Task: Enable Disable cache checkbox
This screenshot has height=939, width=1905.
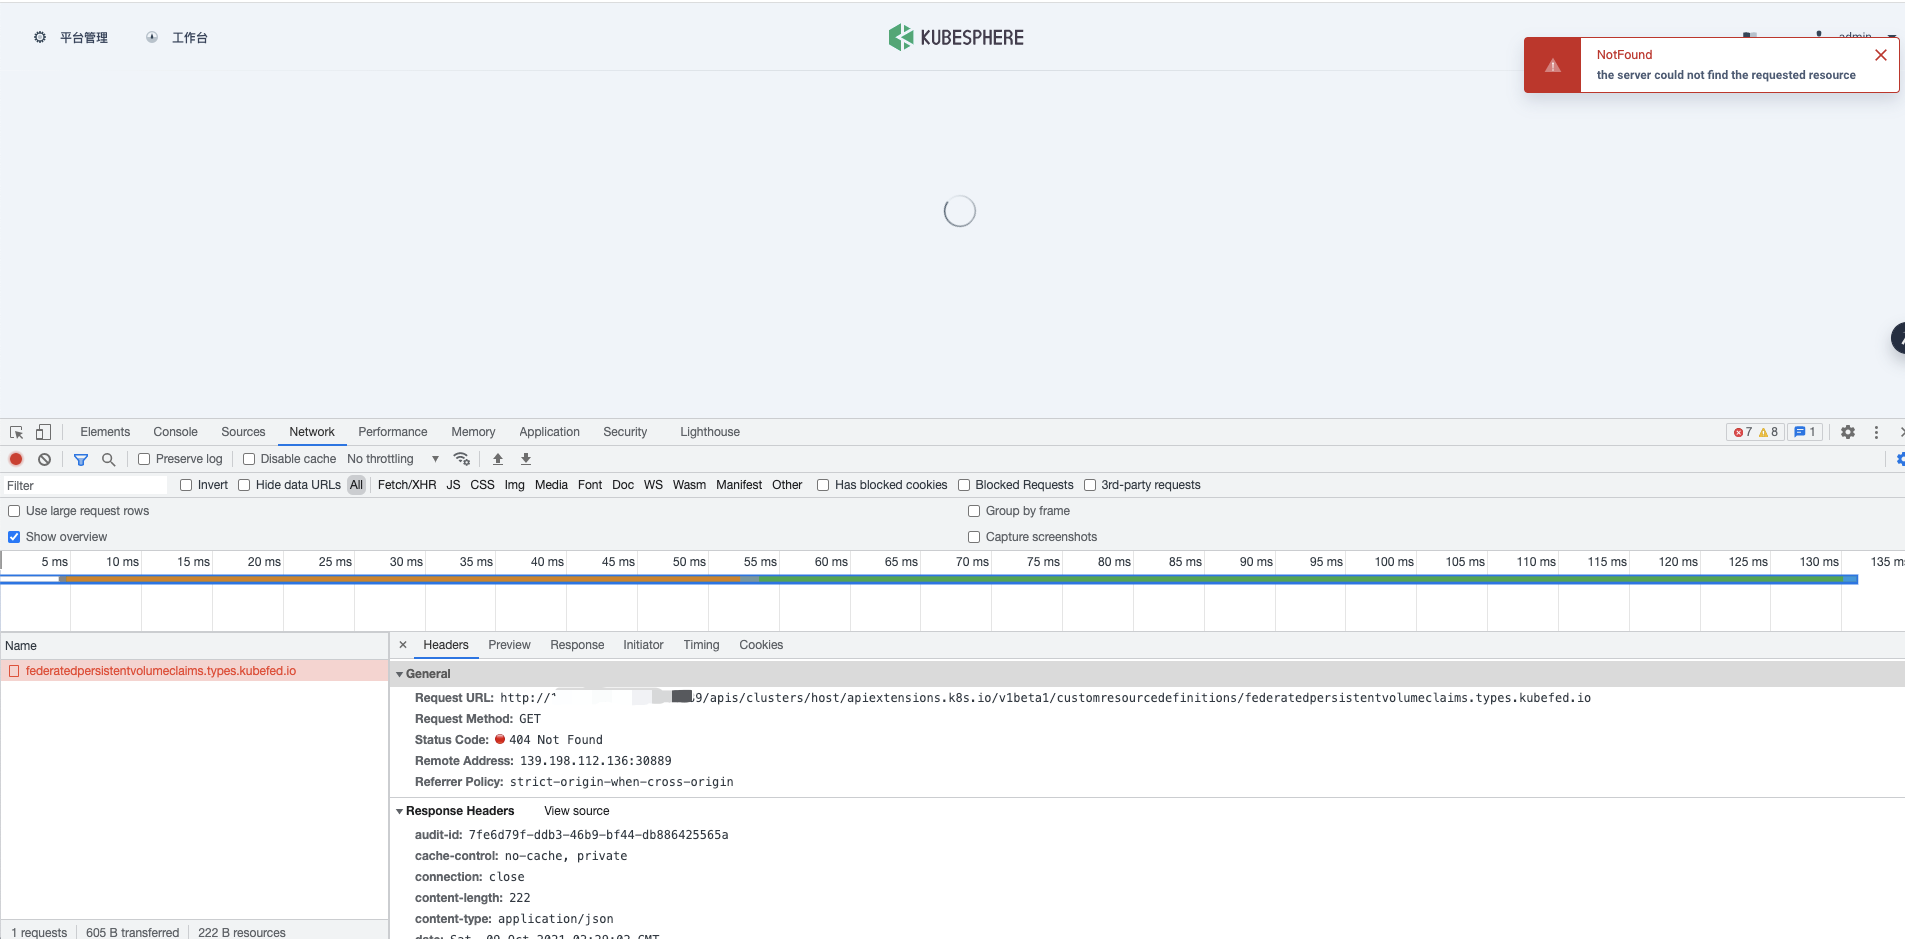Action: 249,459
